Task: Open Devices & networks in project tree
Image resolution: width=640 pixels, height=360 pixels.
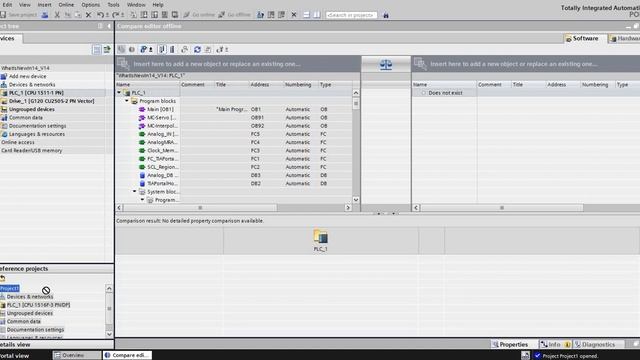Action: pos(32,84)
